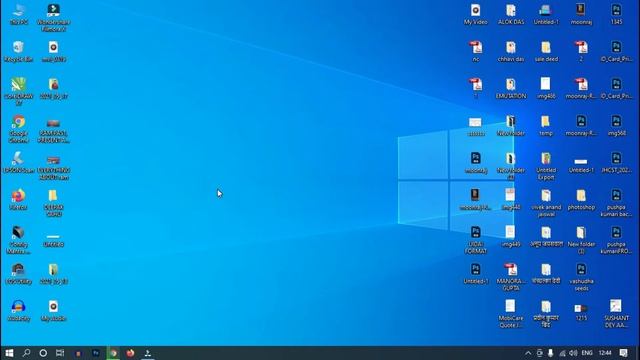The width and height of the screenshot is (640, 360).
Task: Switch to Chrome in the taskbar
Action: [113, 353]
